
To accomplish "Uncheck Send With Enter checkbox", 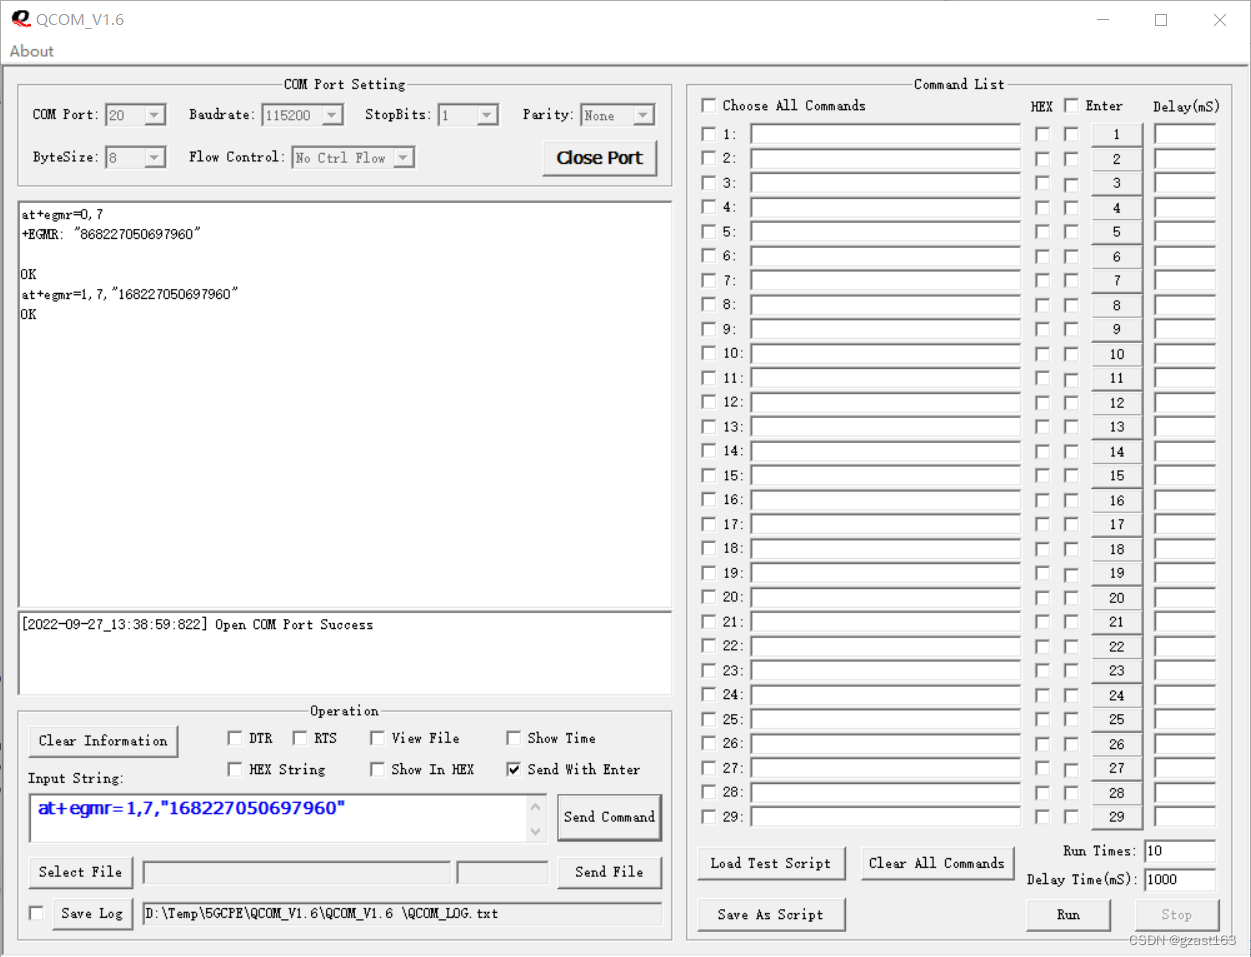I will point(513,769).
